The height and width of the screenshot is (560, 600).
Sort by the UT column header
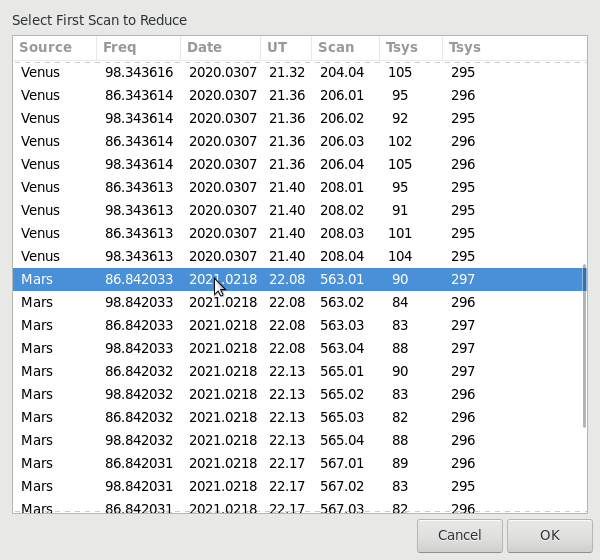click(286, 47)
